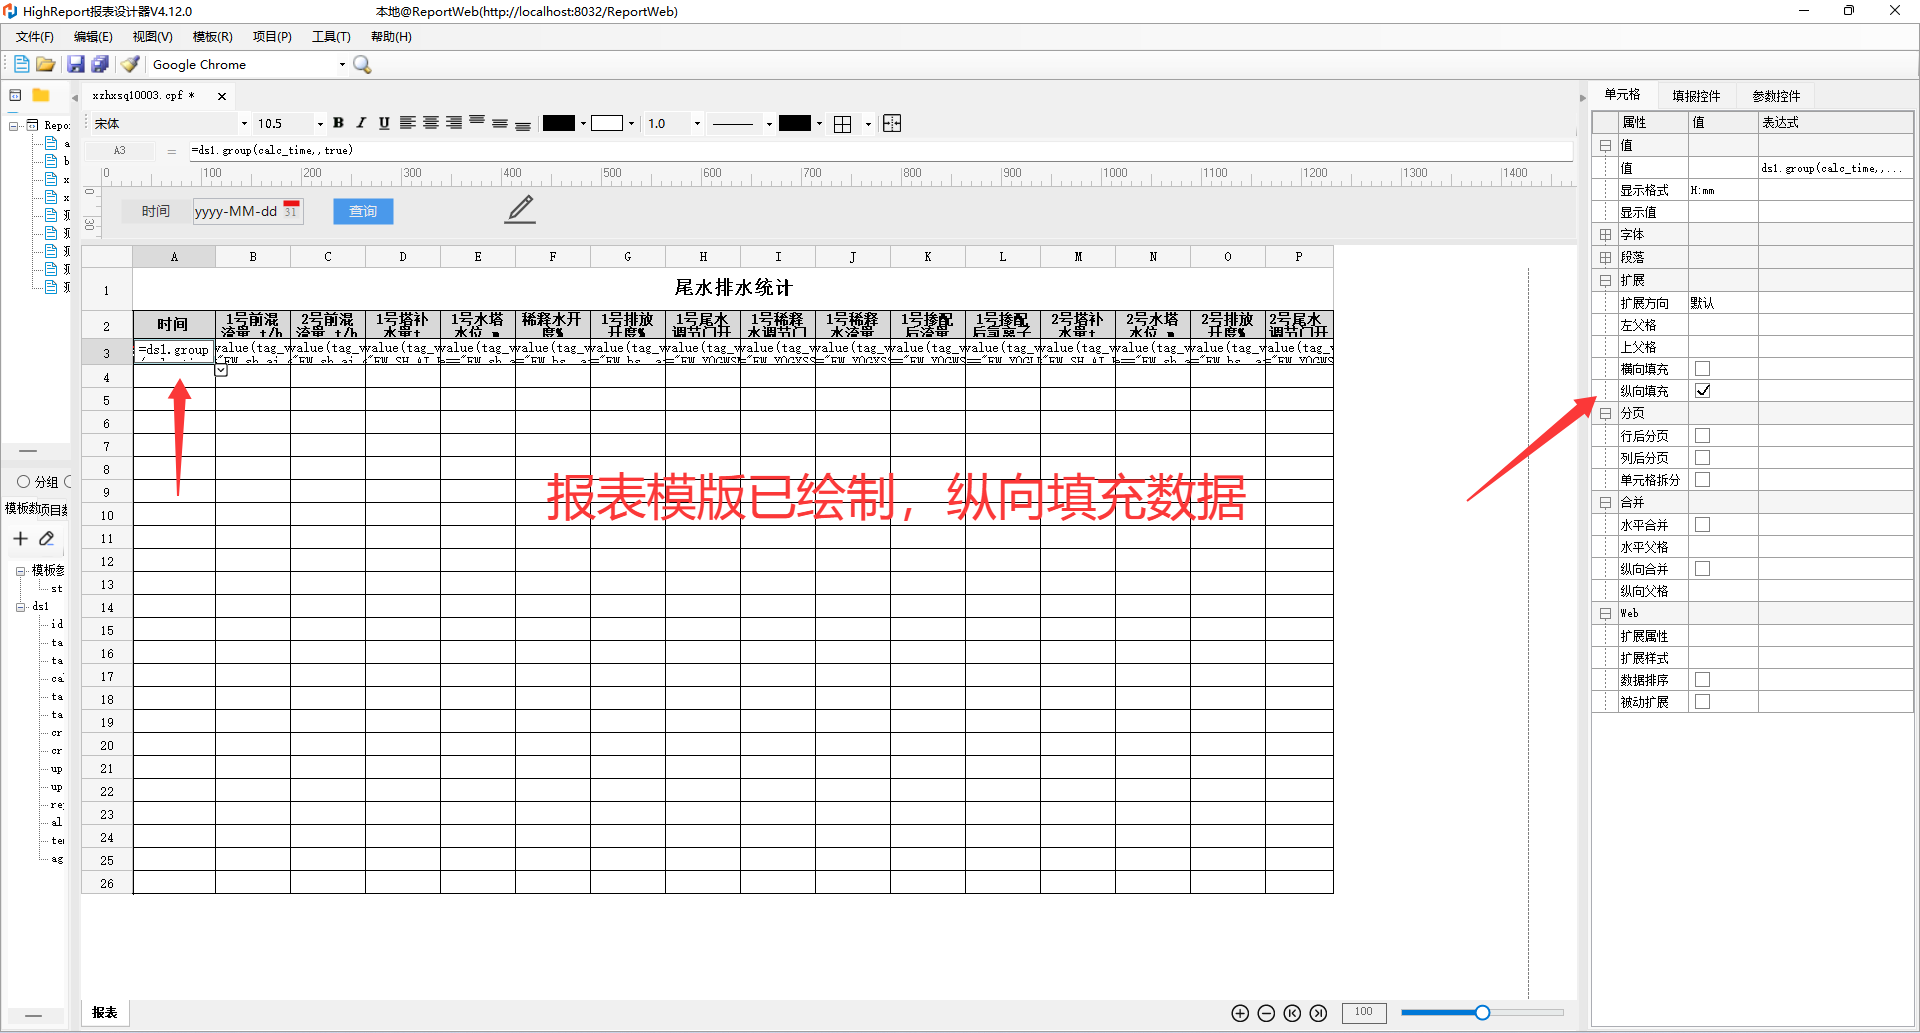This screenshot has width=1920, height=1033.
Task: Select the 分组 radio button
Action: point(23,482)
